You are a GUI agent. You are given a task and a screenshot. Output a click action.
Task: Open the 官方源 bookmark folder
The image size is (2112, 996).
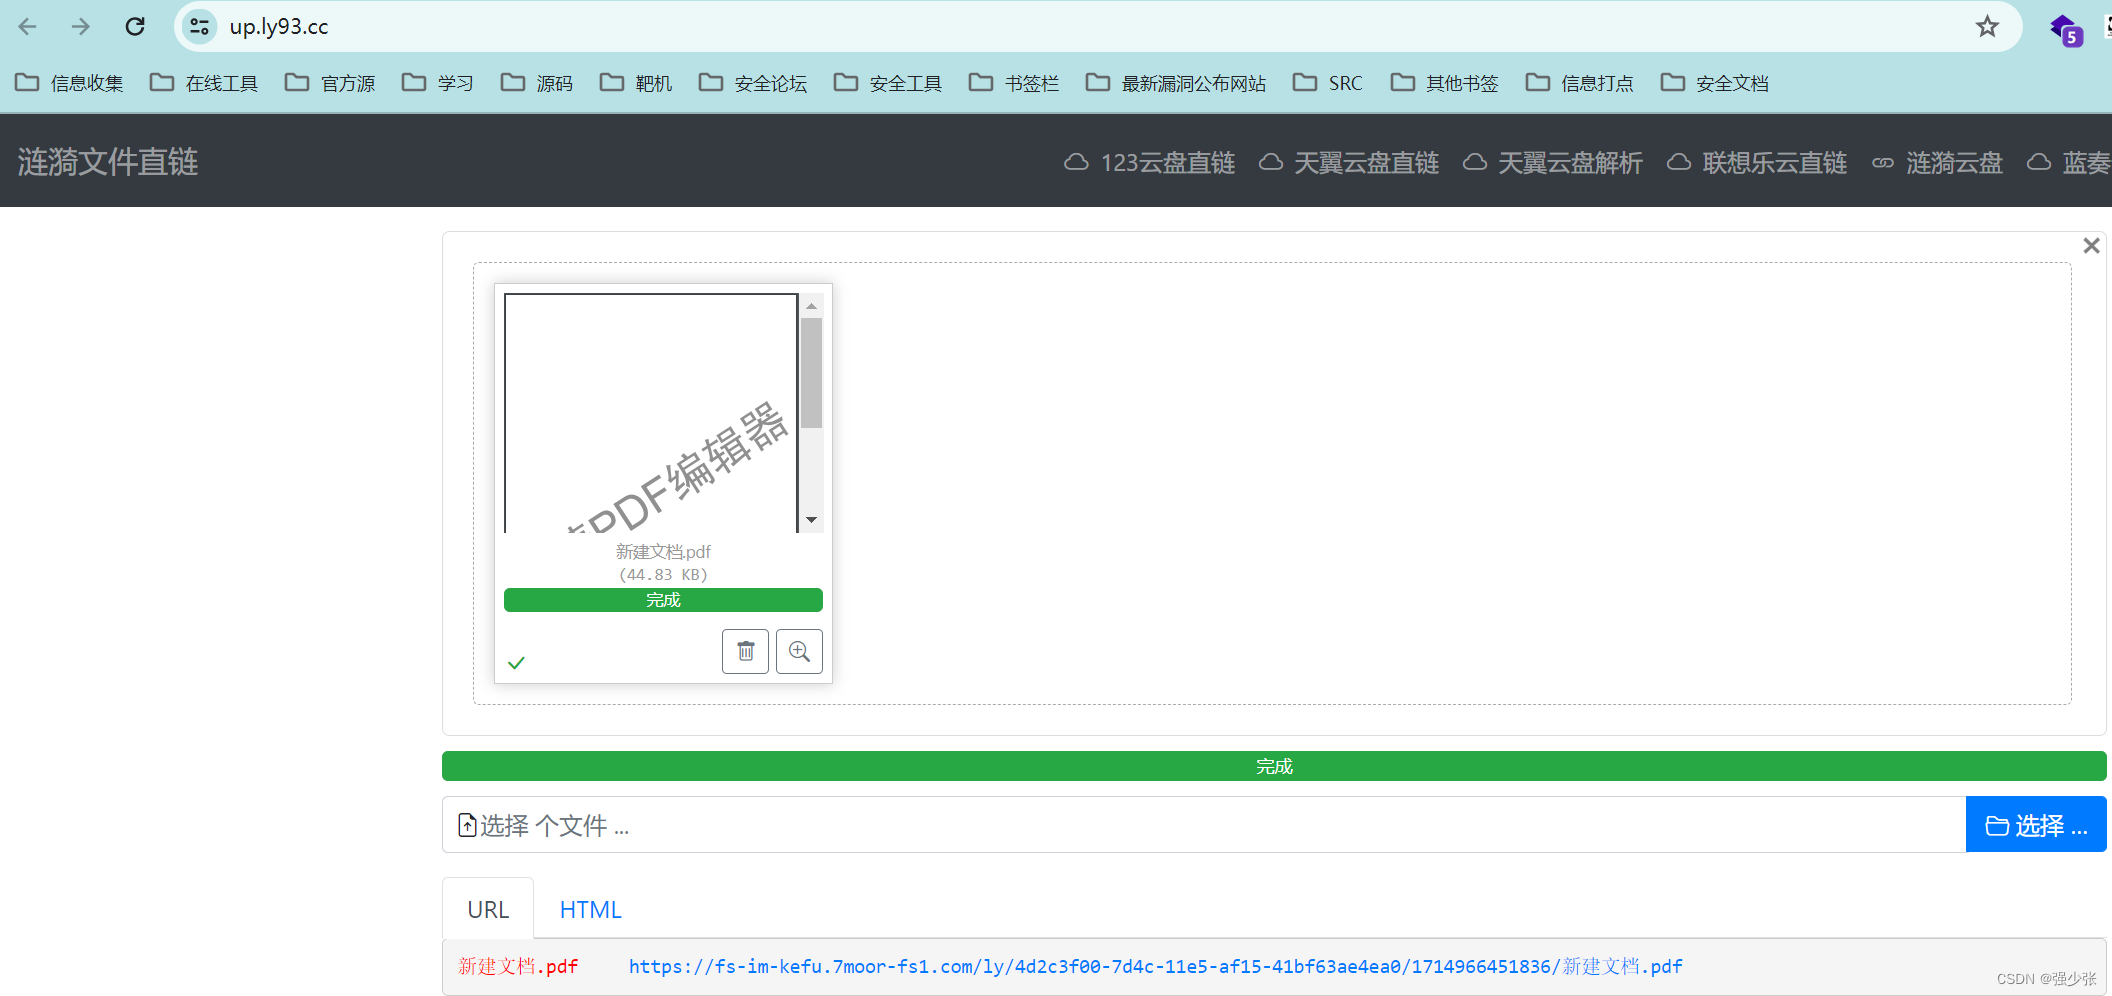(331, 83)
